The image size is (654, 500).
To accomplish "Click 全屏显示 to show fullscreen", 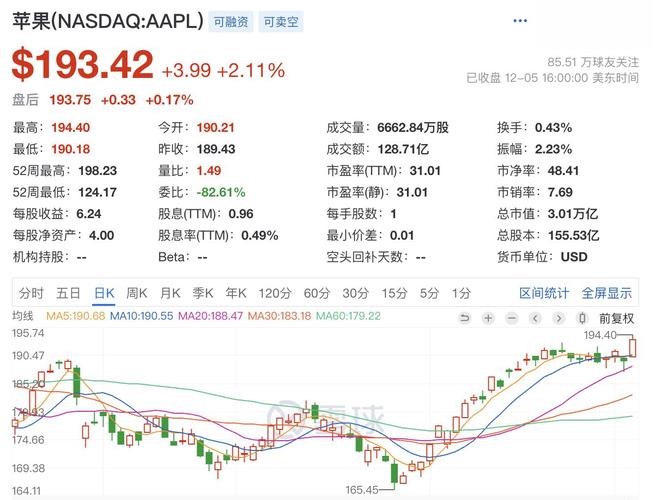I will click(x=606, y=293).
